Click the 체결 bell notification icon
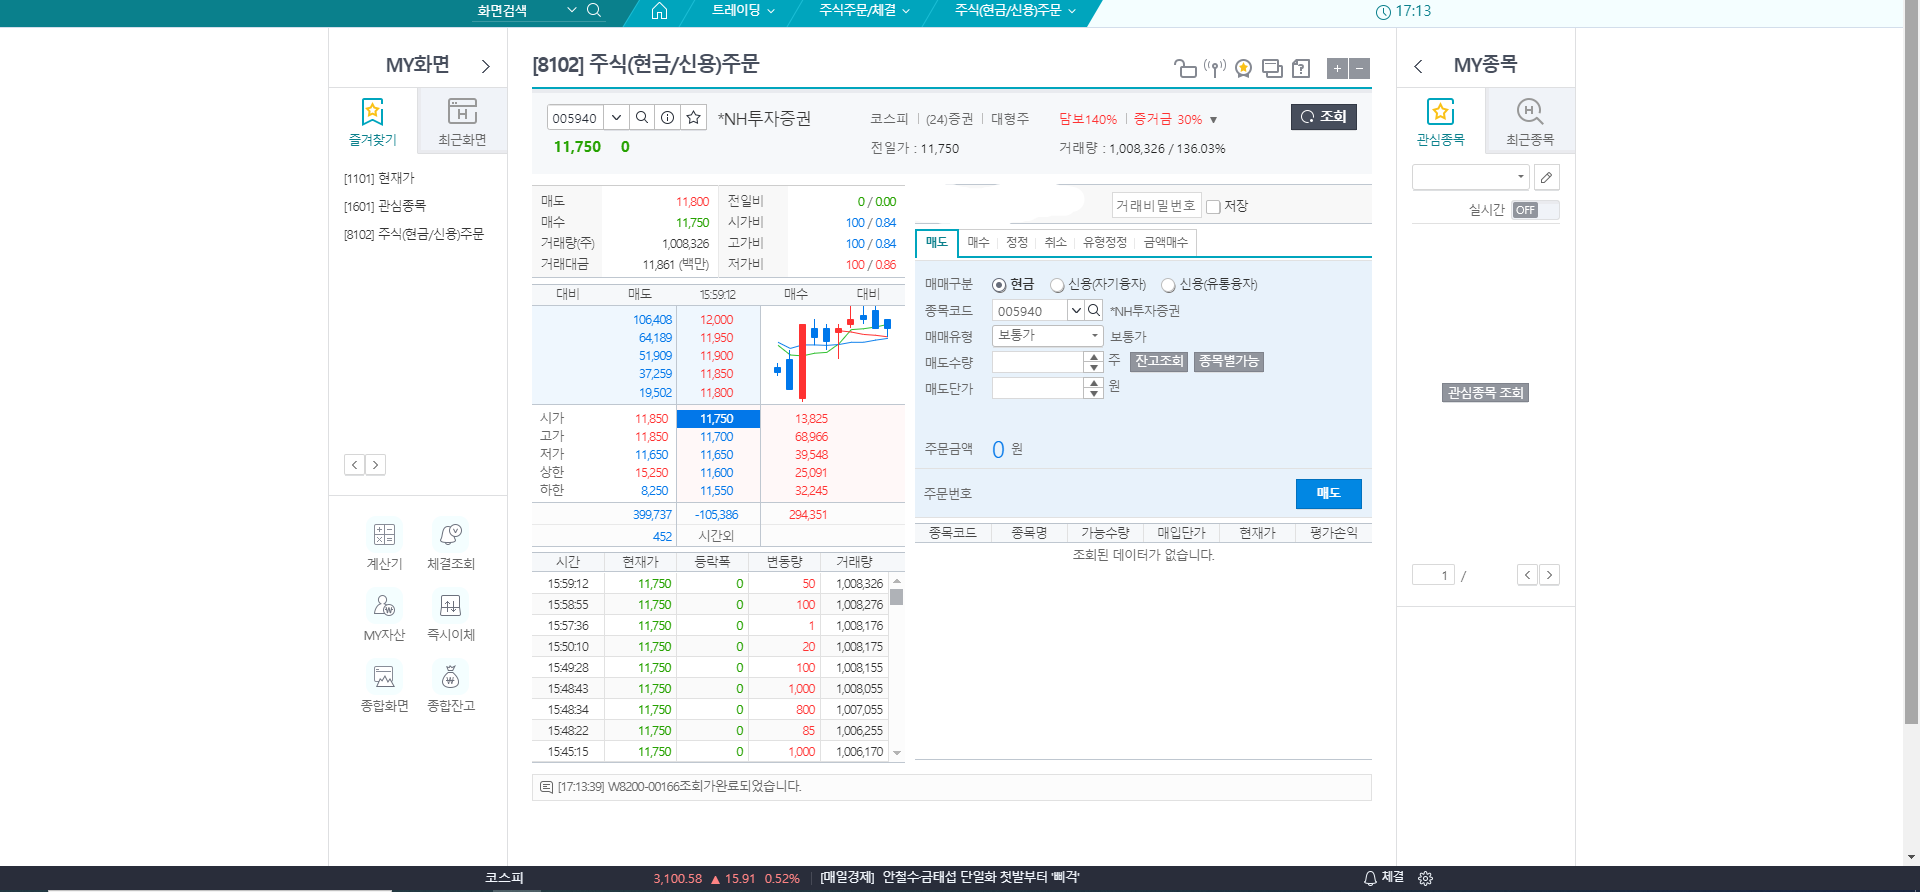 1370,878
